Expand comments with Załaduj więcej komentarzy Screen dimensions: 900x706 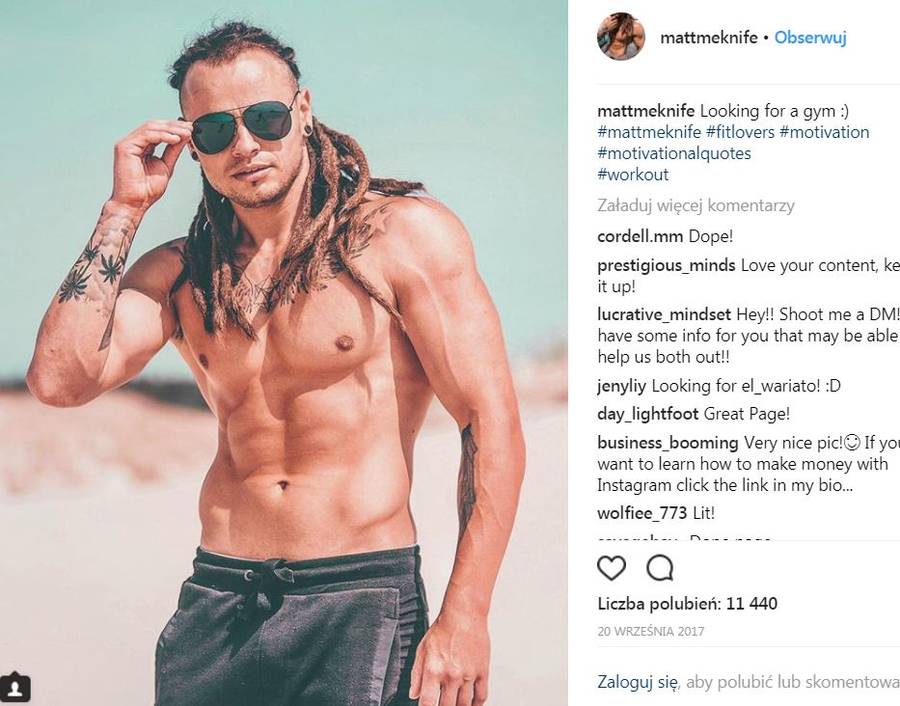tap(696, 205)
